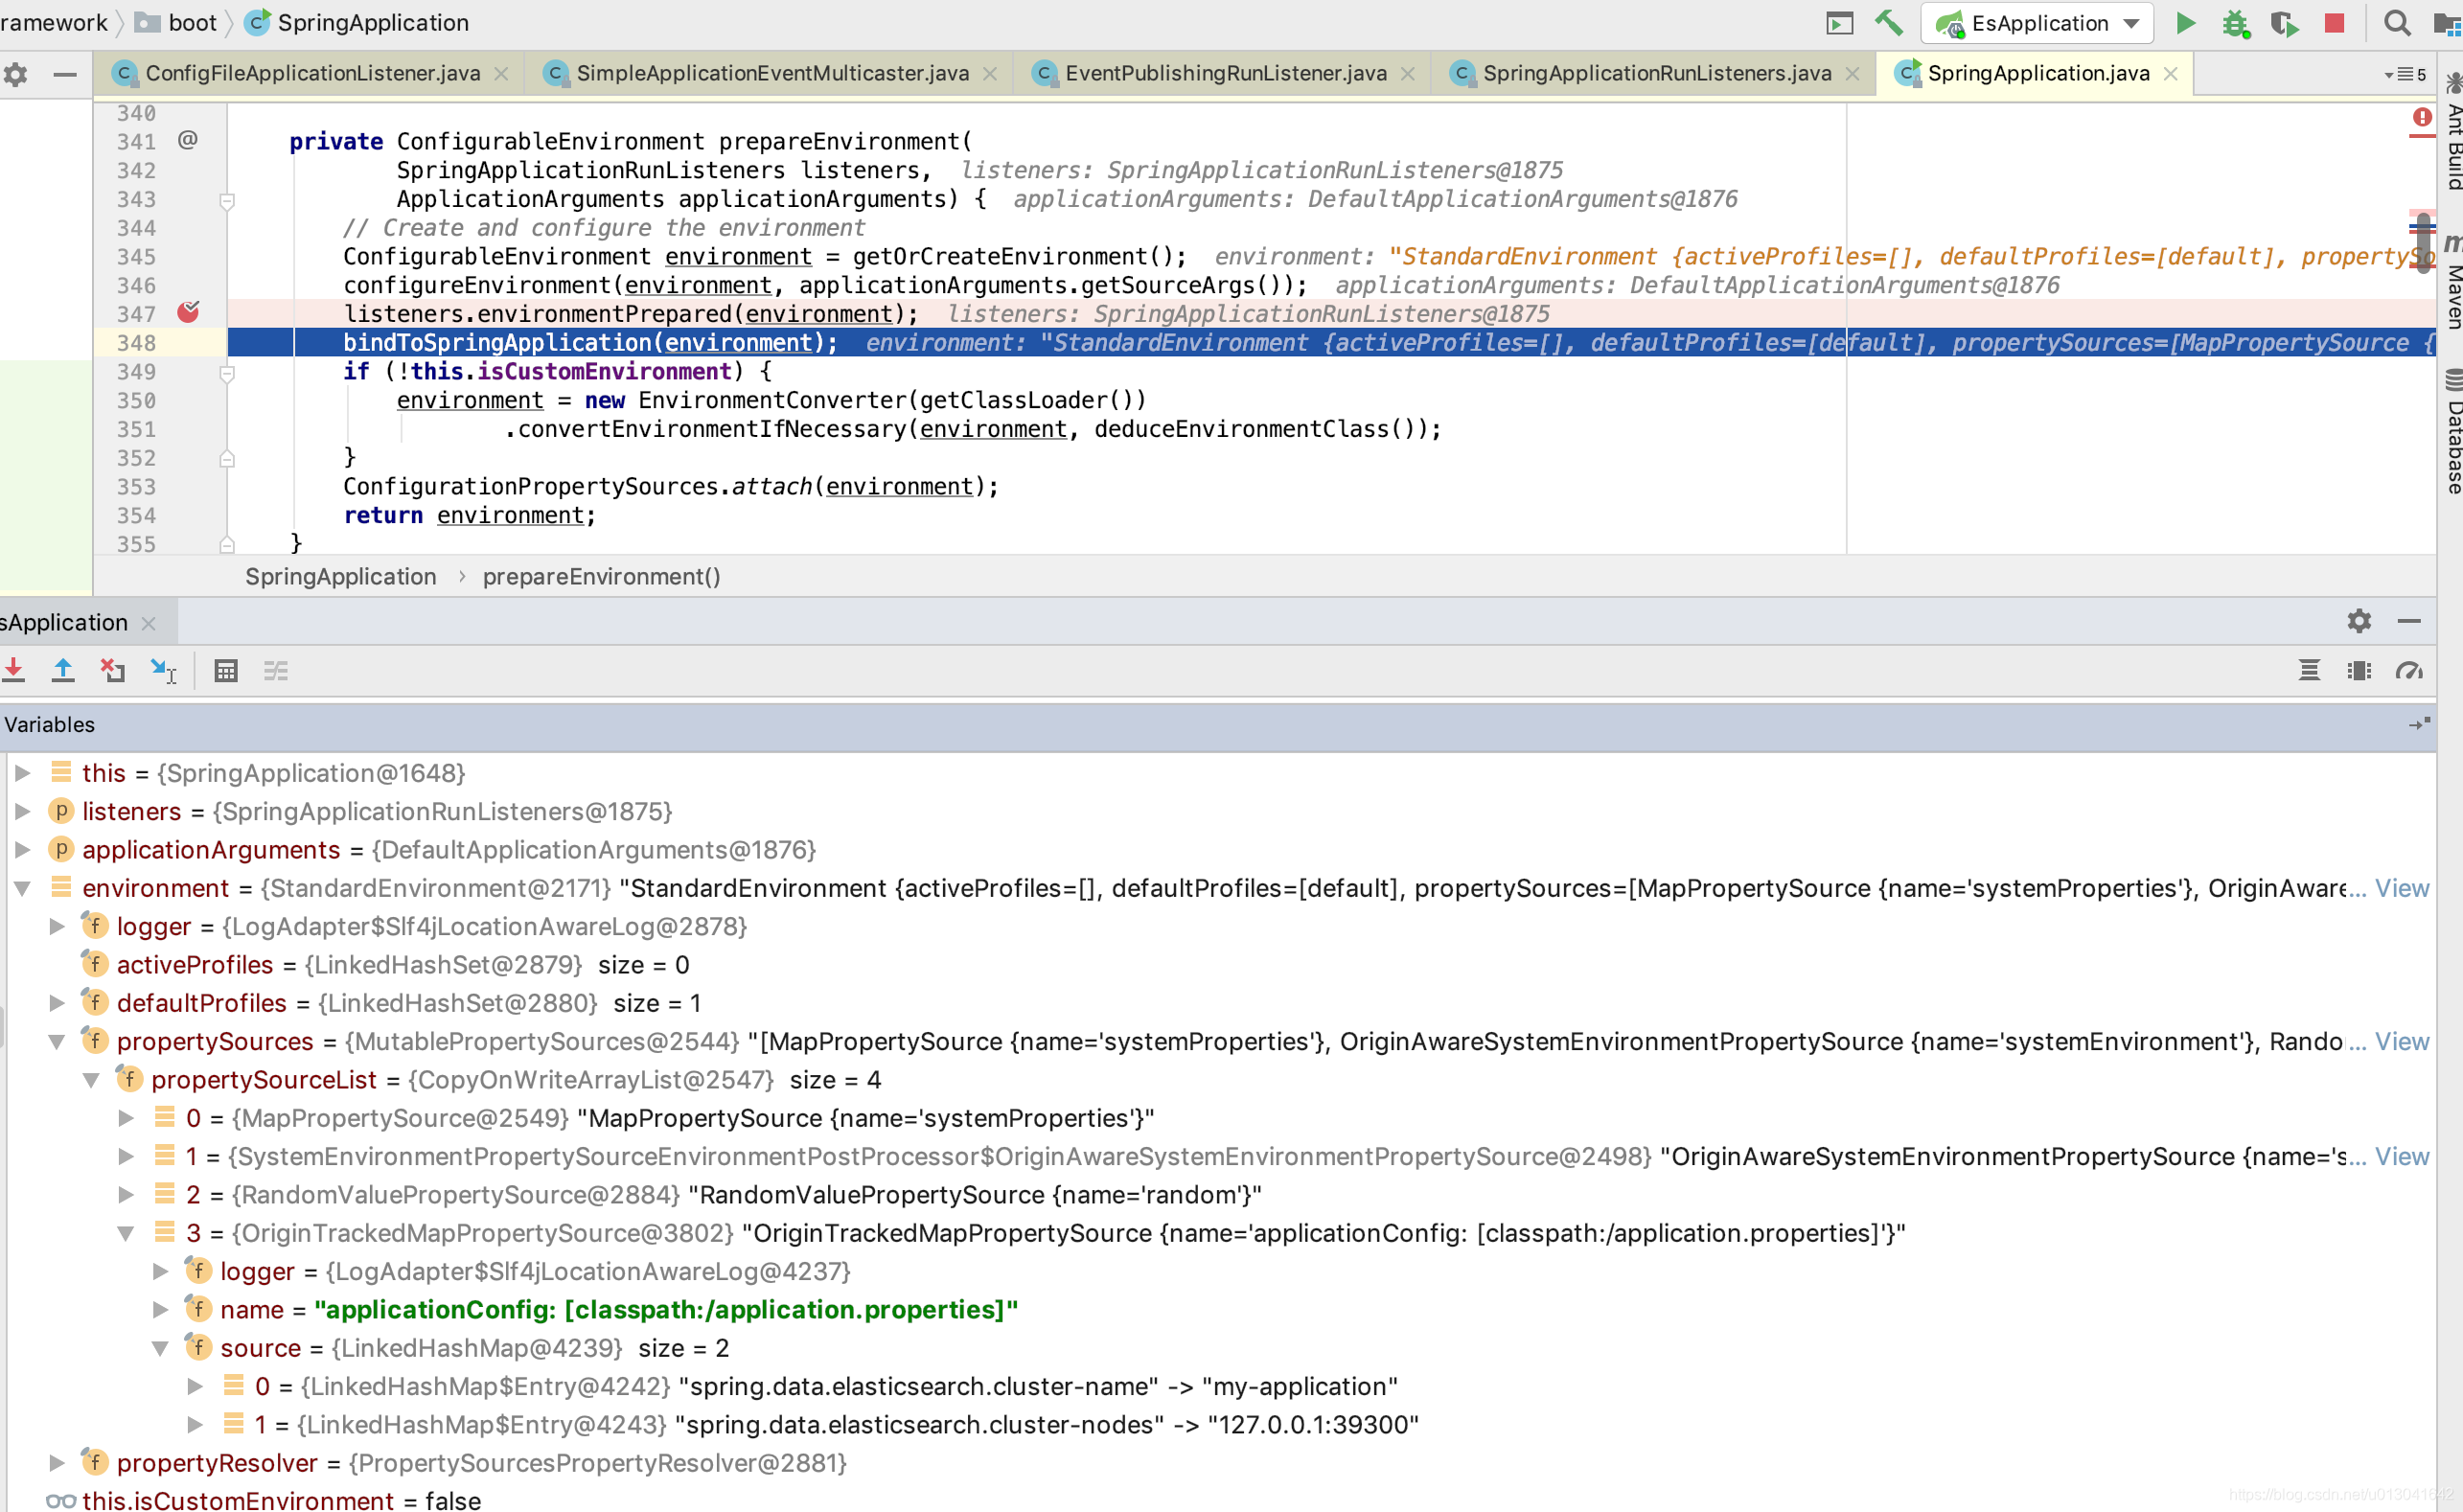Viewport: 2463px width, 1512px height.
Task: Click the drop frame icon
Action: 113,670
